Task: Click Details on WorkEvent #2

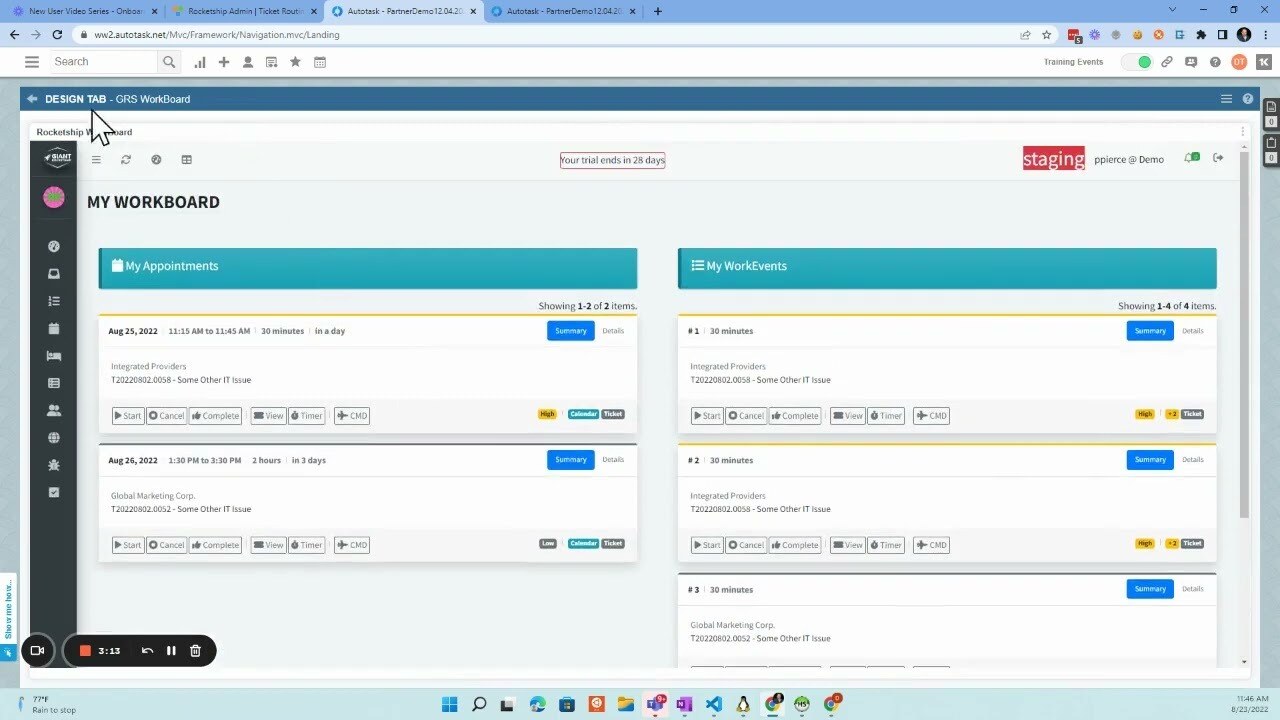Action: pos(1193,460)
